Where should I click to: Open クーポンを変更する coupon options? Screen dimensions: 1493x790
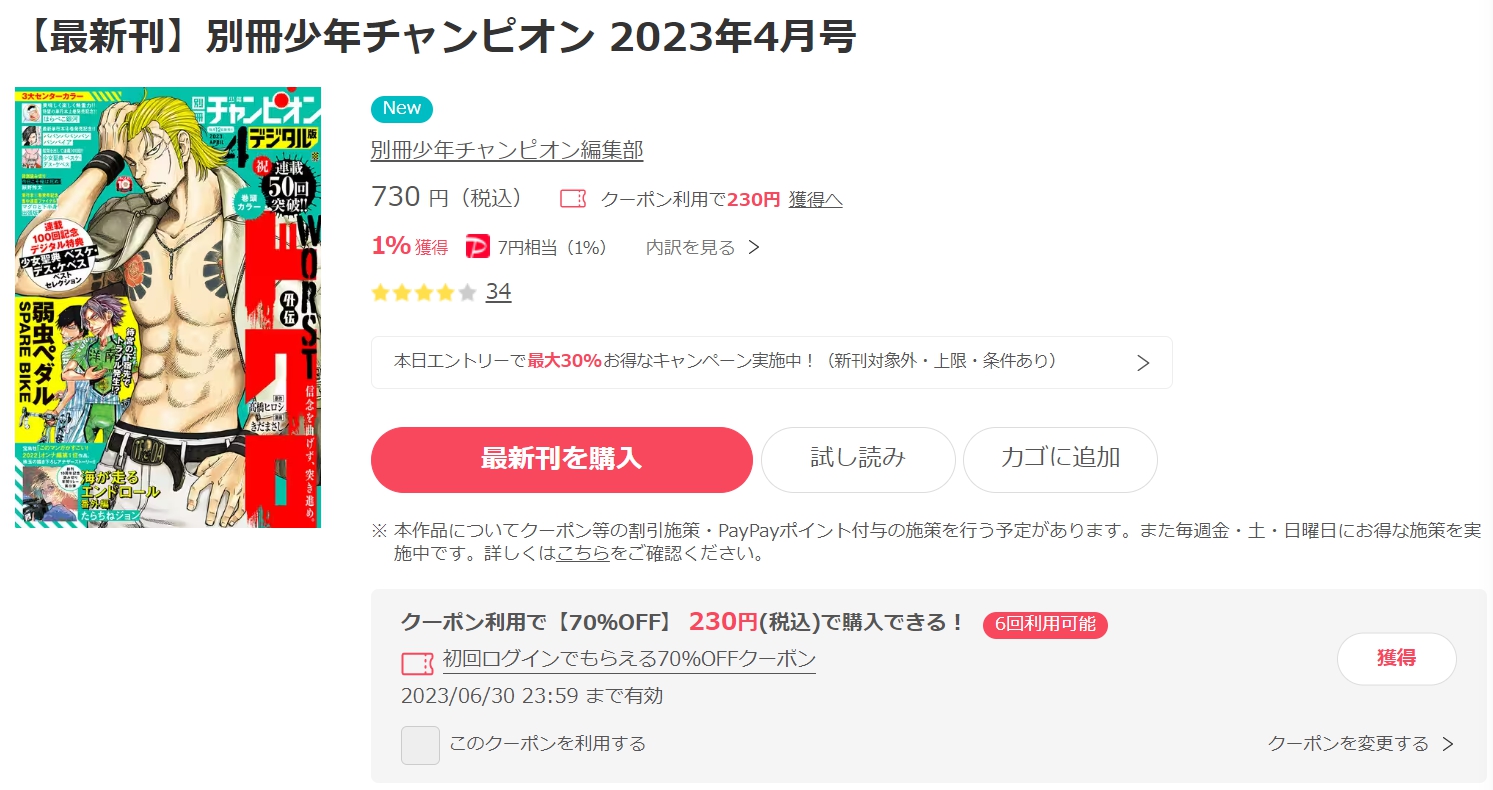click(x=1360, y=743)
